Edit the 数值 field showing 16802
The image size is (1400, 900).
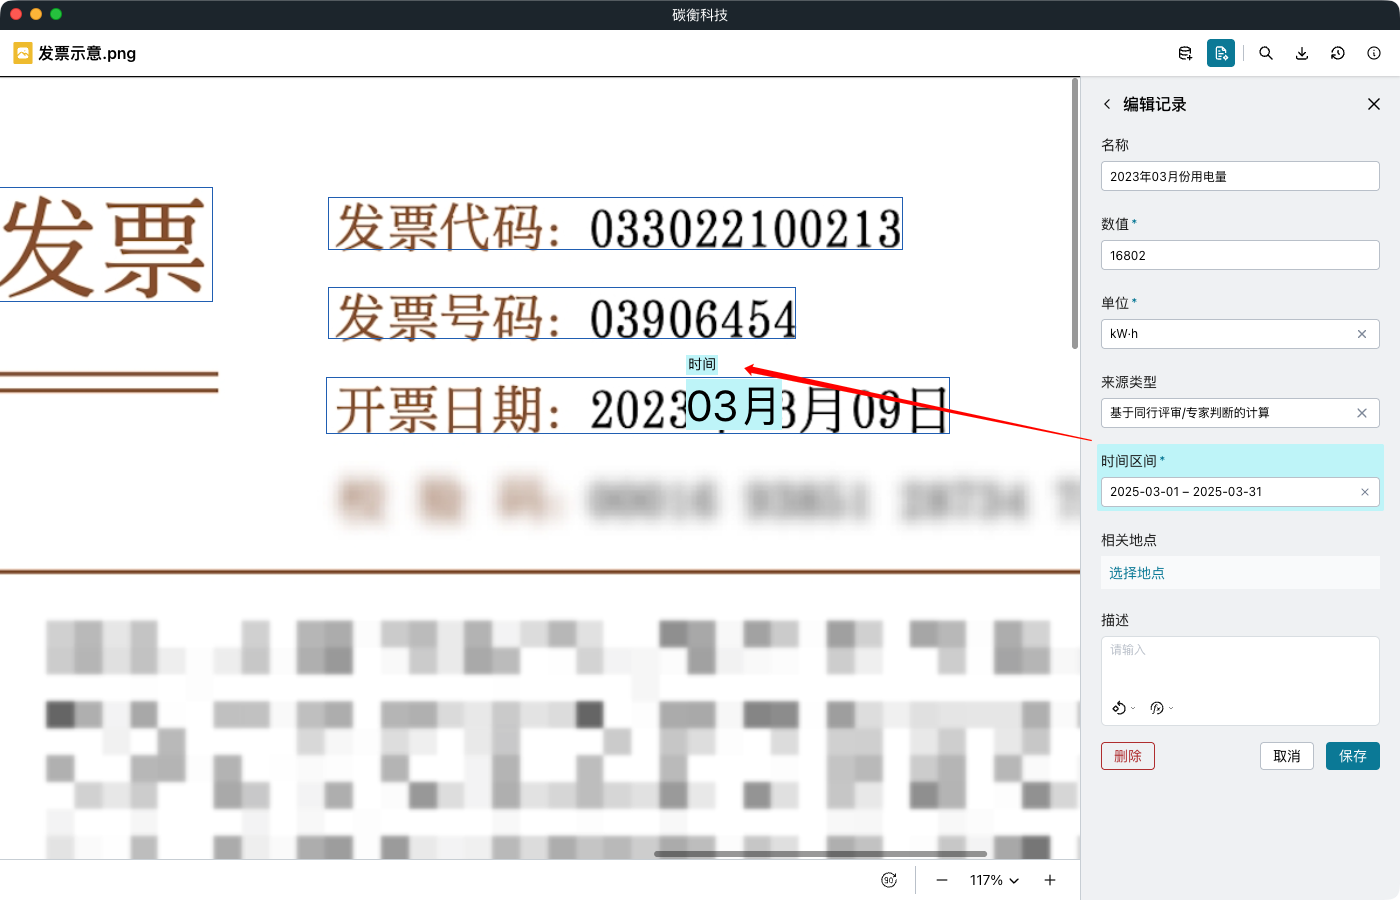(x=1240, y=255)
